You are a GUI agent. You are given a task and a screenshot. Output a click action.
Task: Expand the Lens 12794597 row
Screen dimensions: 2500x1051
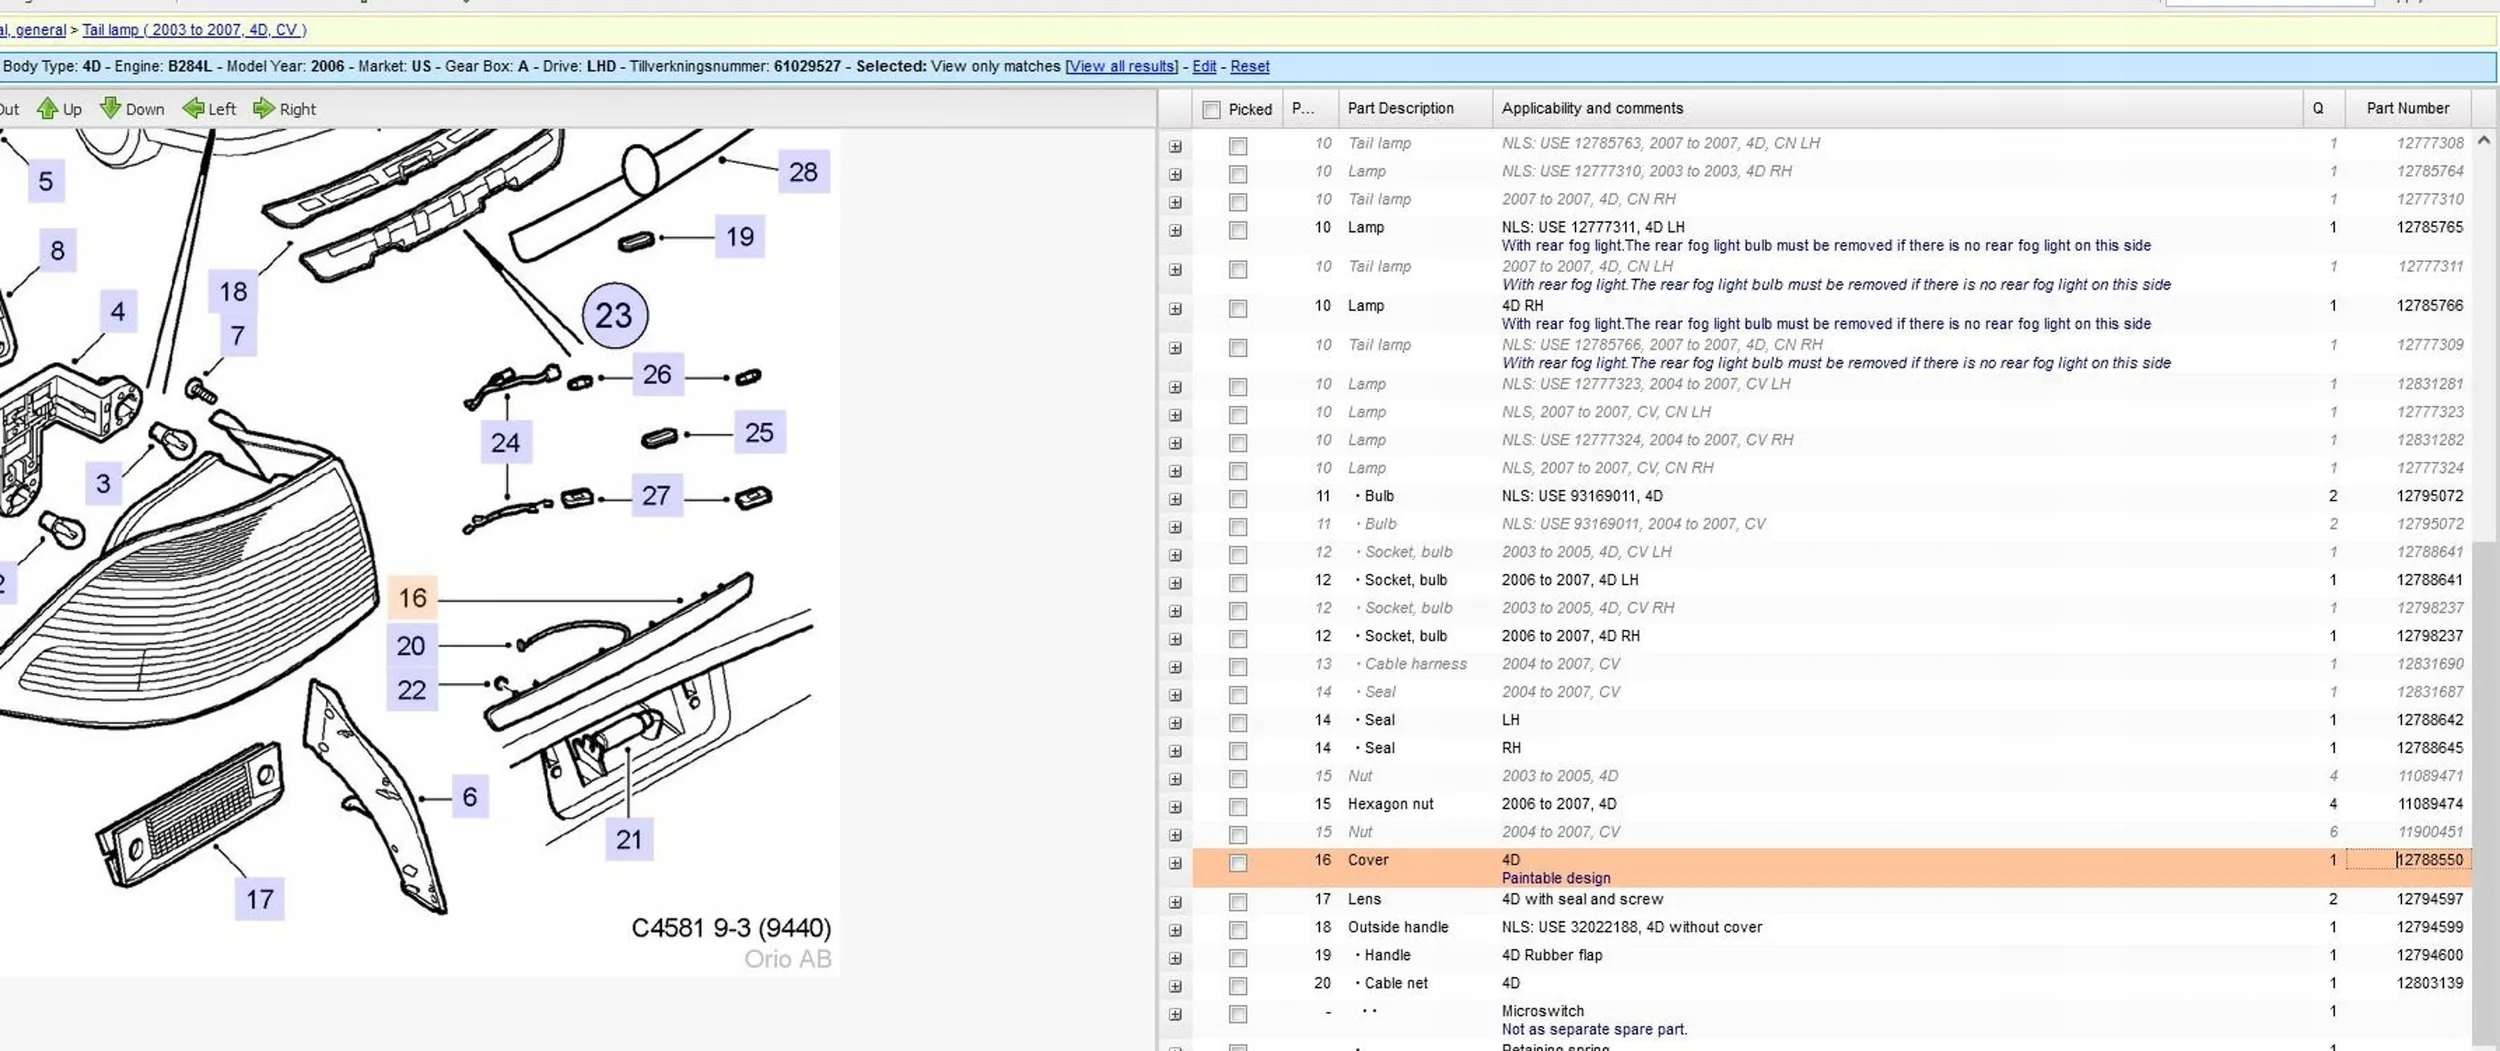coord(1175,902)
